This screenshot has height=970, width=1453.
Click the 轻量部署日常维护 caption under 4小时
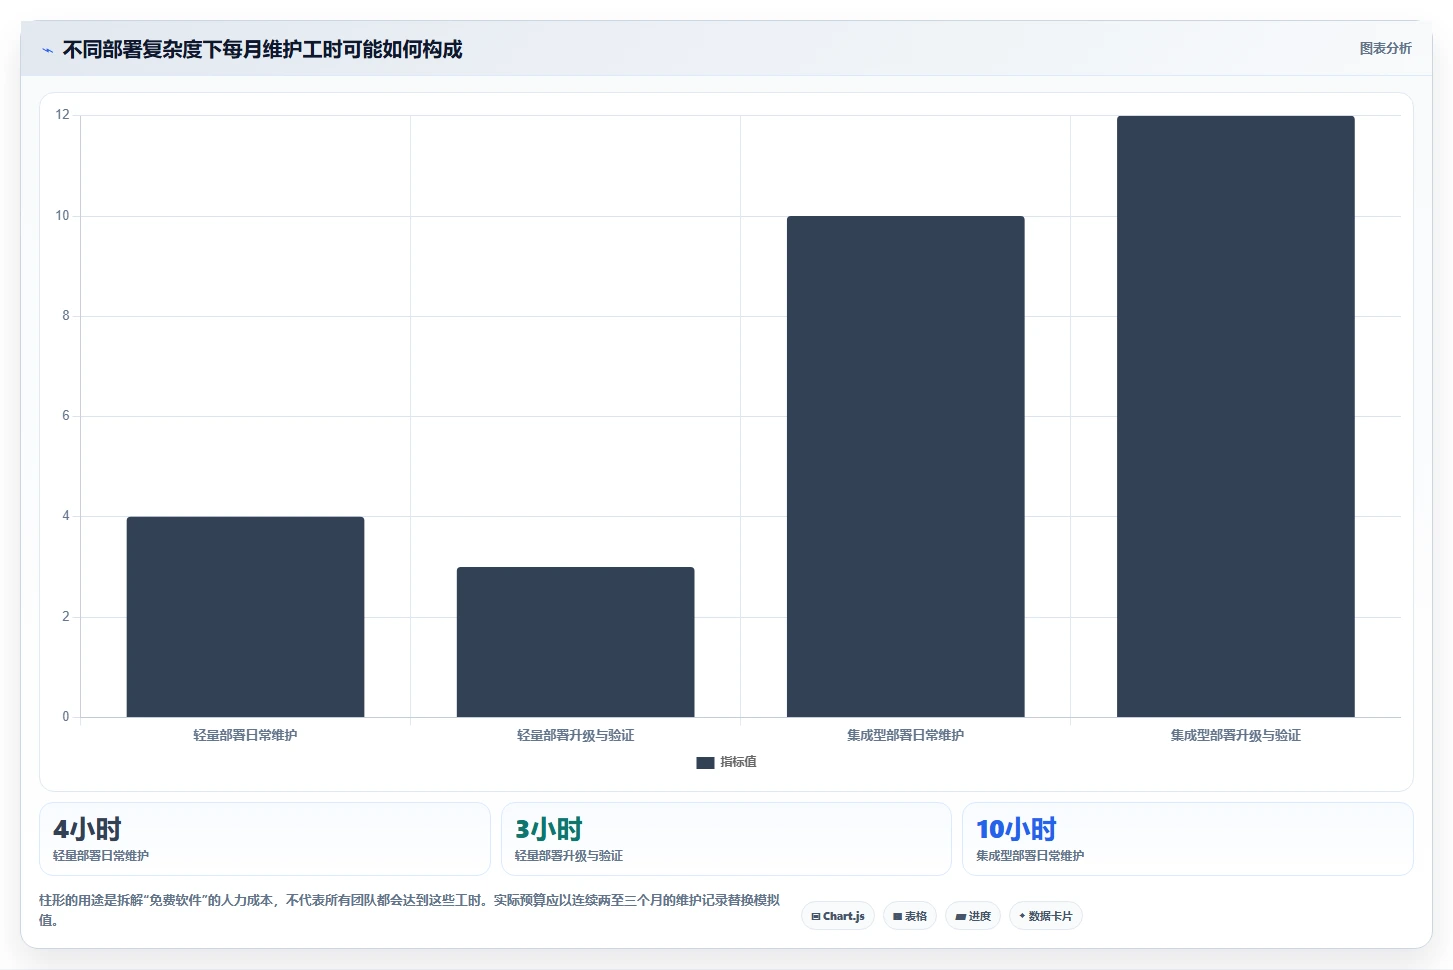(101, 856)
